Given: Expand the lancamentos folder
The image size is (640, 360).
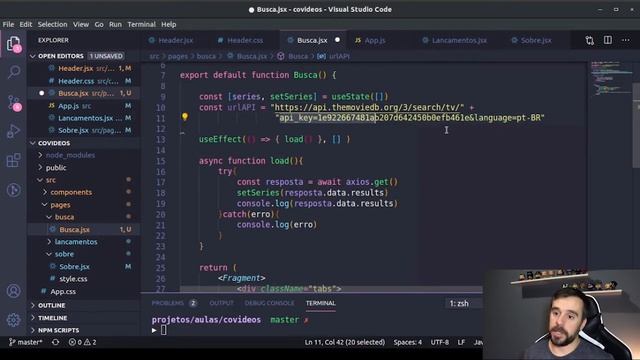Looking at the screenshot, I should [84, 242].
